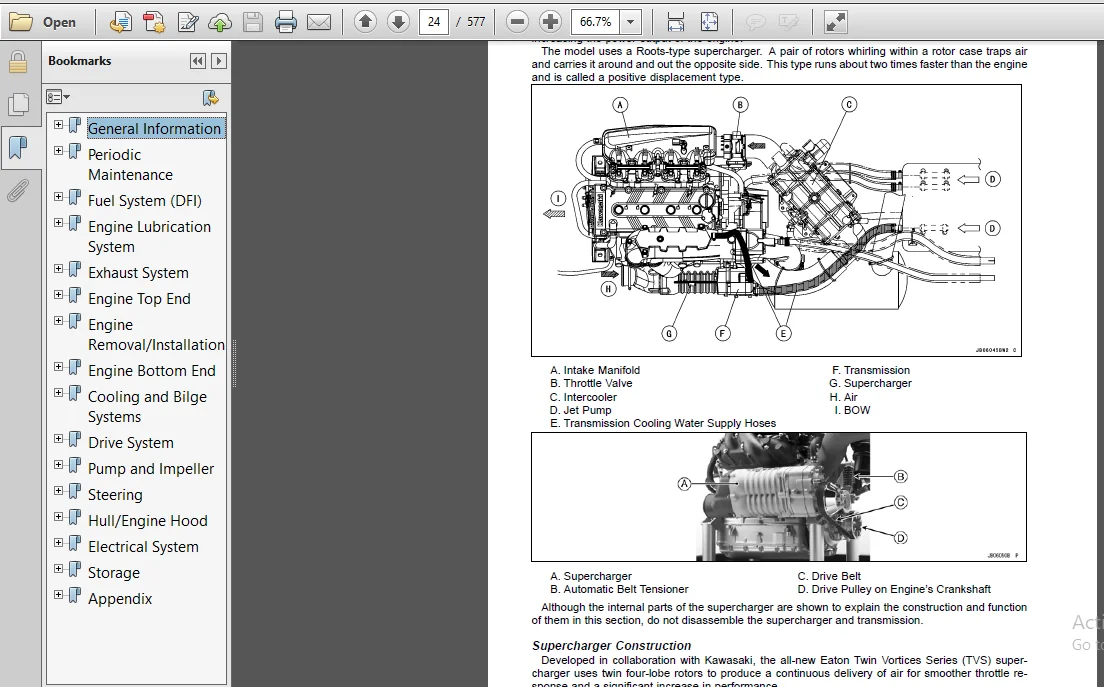This screenshot has width=1104, height=687.
Task: Click the page number field showing 24
Action: pyautogui.click(x=434, y=22)
